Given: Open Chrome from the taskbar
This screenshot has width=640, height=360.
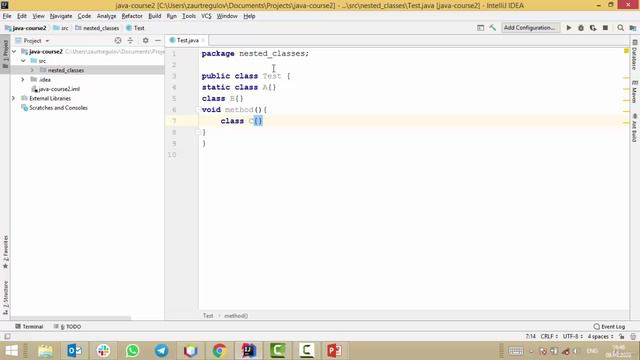Looking at the screenshot, I should coord(220,351).
